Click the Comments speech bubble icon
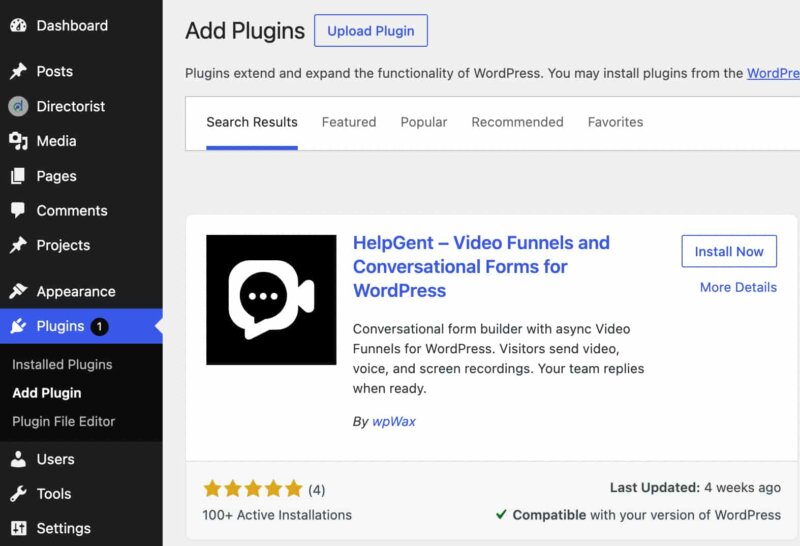 [18, 210]
